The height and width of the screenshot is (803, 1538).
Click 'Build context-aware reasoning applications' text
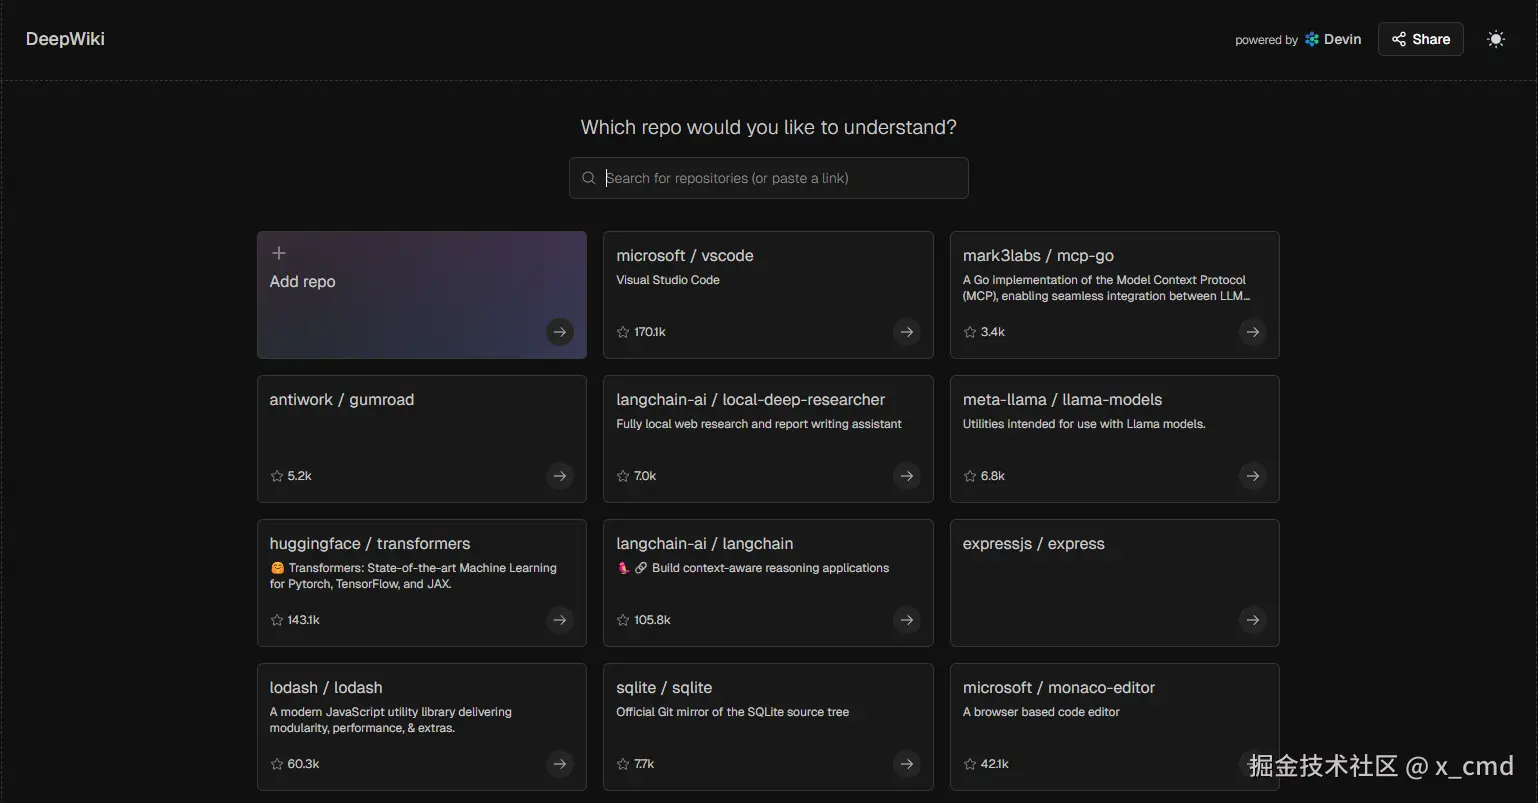pos(770,568)
